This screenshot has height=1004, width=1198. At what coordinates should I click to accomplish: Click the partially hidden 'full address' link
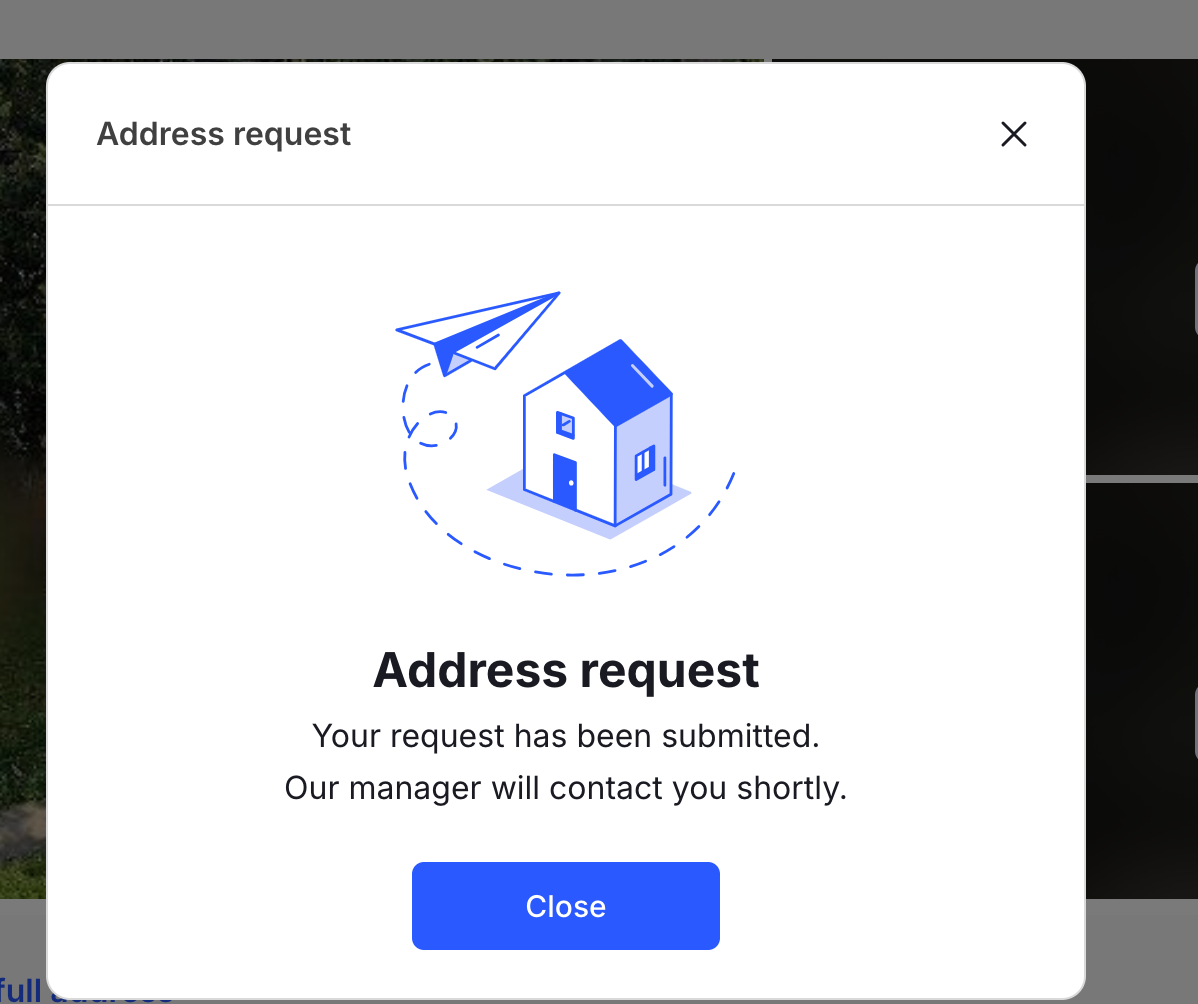[23, 990]
